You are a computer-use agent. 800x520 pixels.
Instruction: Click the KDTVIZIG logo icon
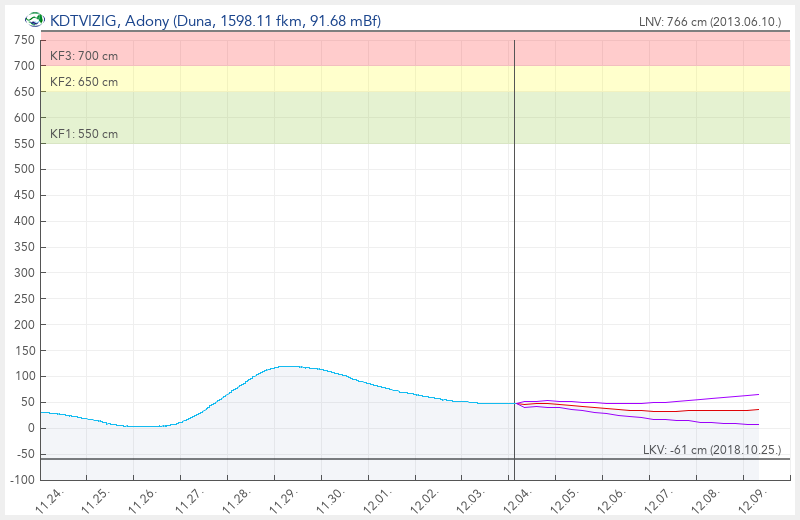(35, 20)
